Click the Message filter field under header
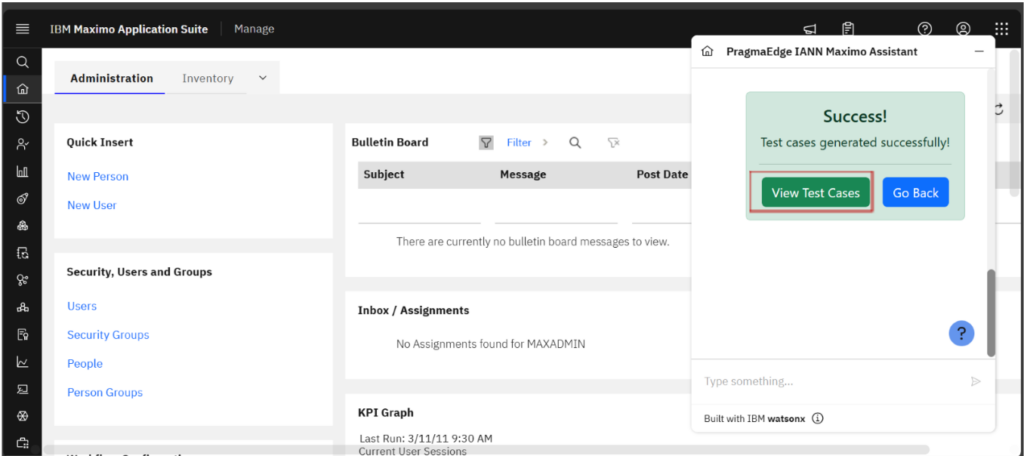 tap(556, 212)
